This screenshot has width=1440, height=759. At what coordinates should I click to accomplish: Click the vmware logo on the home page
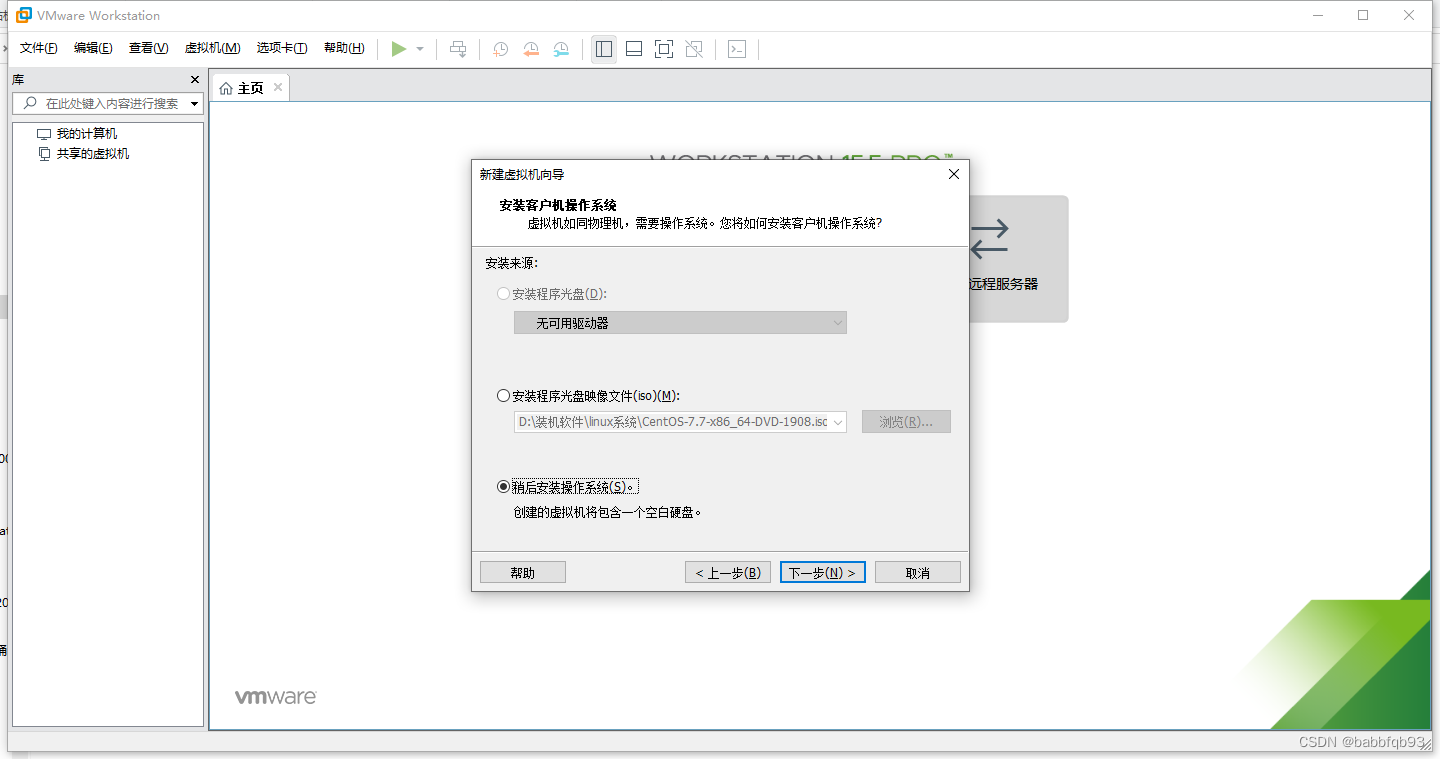(276, 697)
